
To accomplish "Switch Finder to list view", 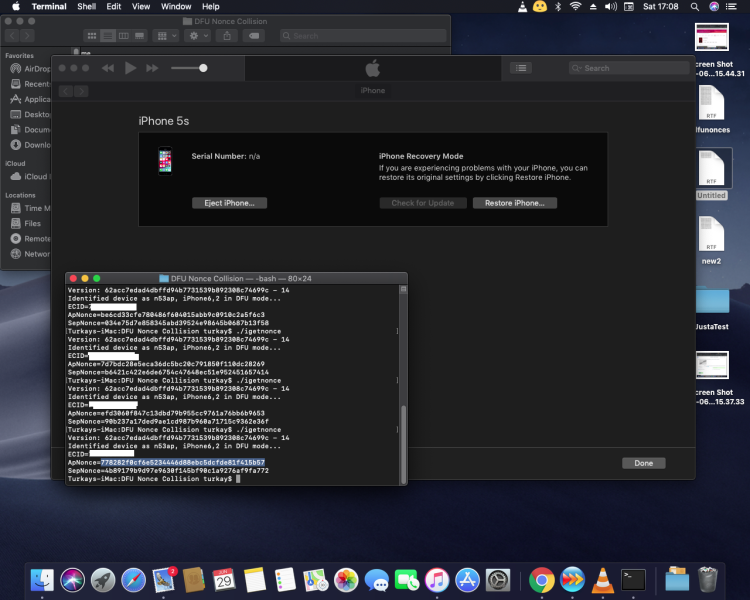I will click(x=108, y=36).
